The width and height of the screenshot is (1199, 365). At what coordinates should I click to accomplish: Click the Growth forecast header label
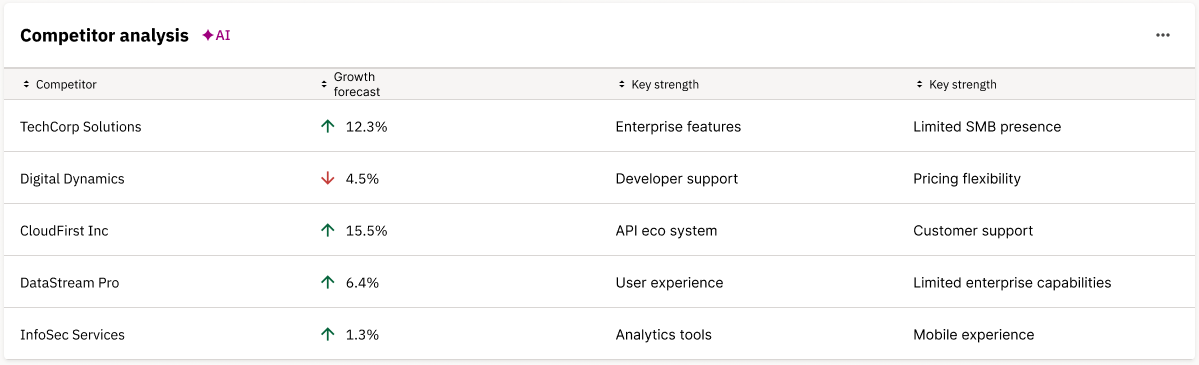click(x=357, y=84)
